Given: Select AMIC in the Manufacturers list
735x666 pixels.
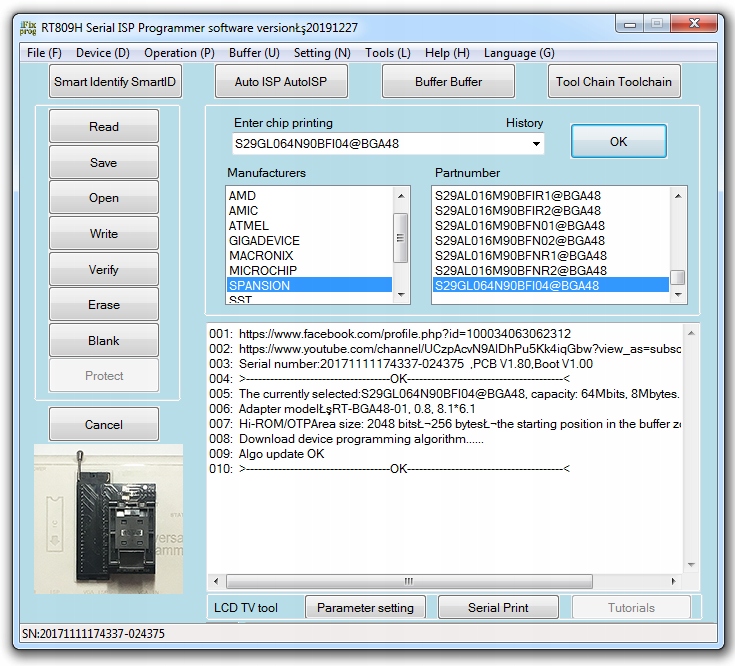Looking at the screenshot, I should coord(309,210).
